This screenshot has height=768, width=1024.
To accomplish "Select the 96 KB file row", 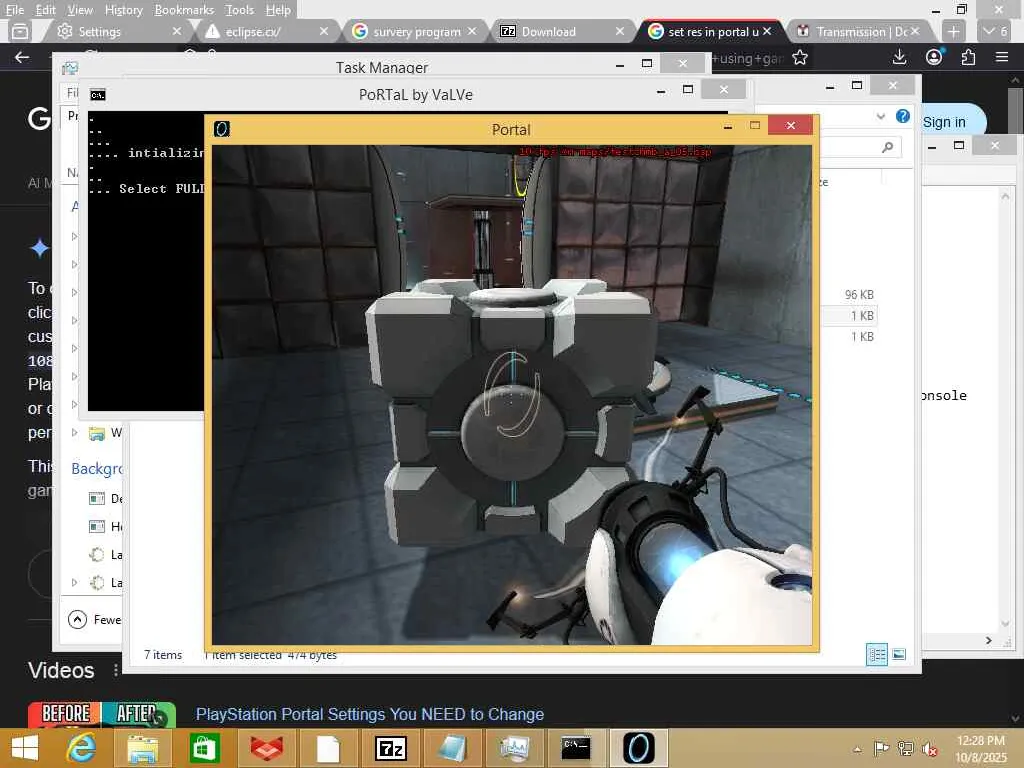I will click(848, 295).
